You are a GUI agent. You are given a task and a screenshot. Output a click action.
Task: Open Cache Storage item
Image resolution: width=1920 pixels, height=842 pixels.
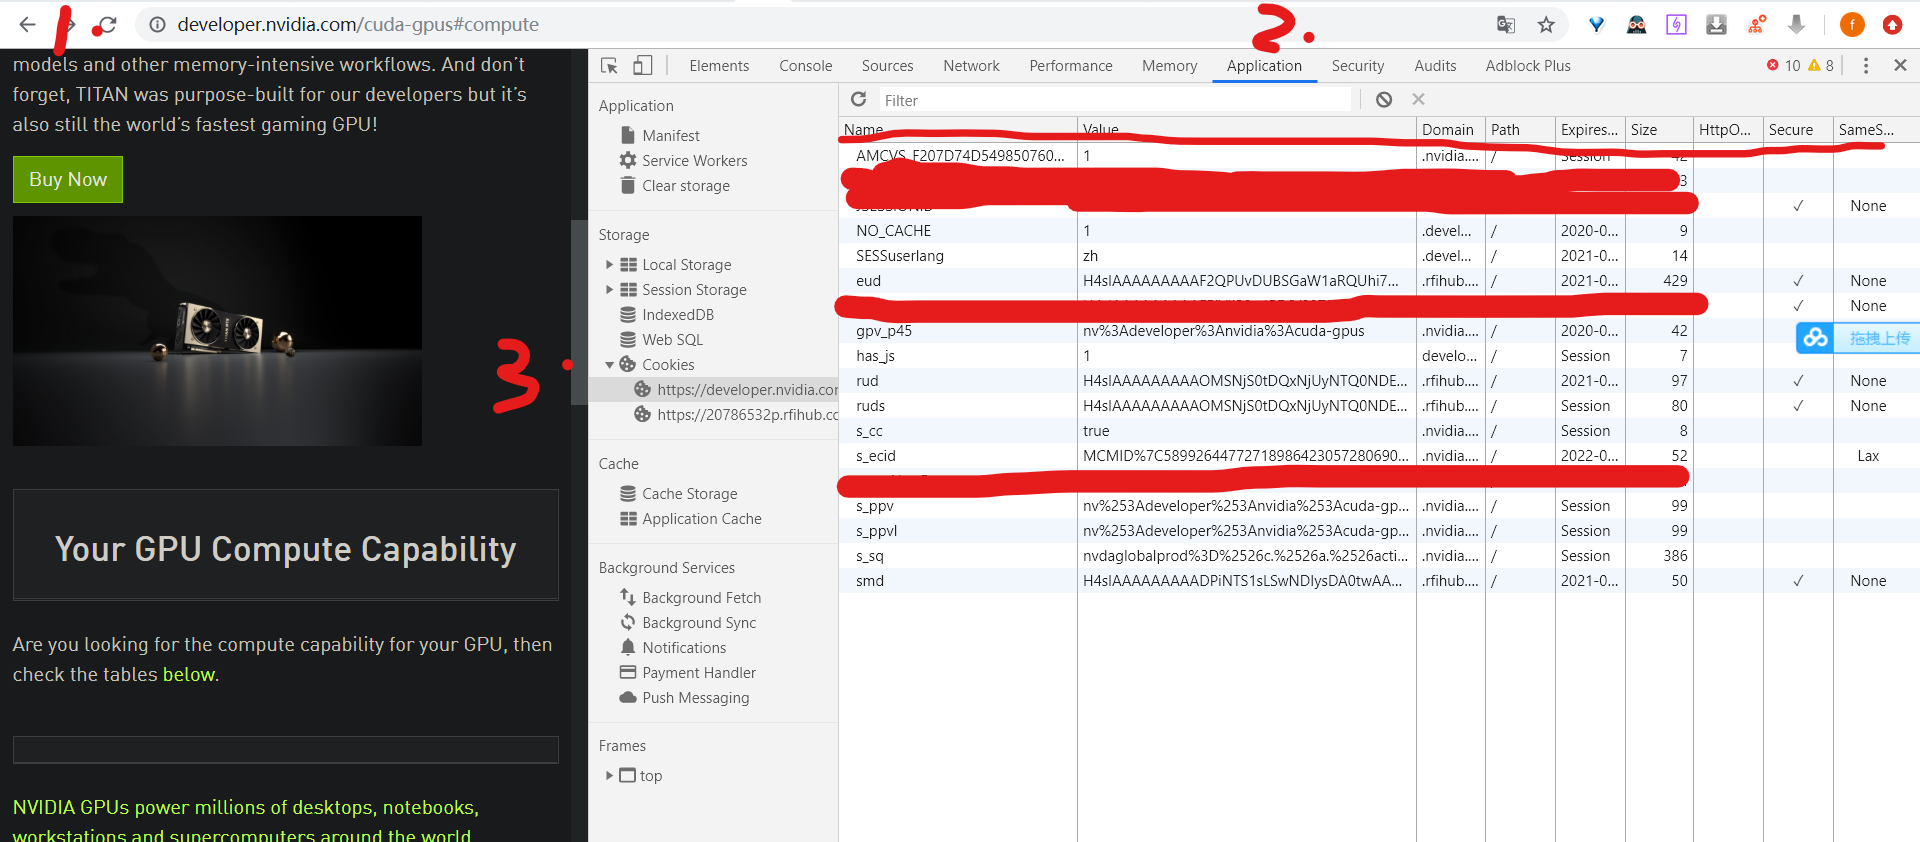point(689,494)
